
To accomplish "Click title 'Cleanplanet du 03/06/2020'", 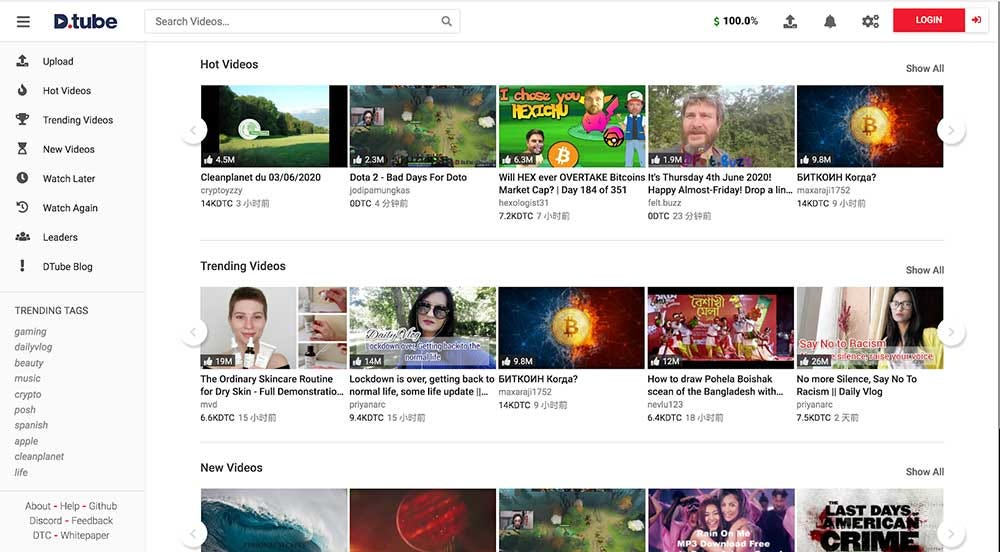I will [x=260, y=177].
